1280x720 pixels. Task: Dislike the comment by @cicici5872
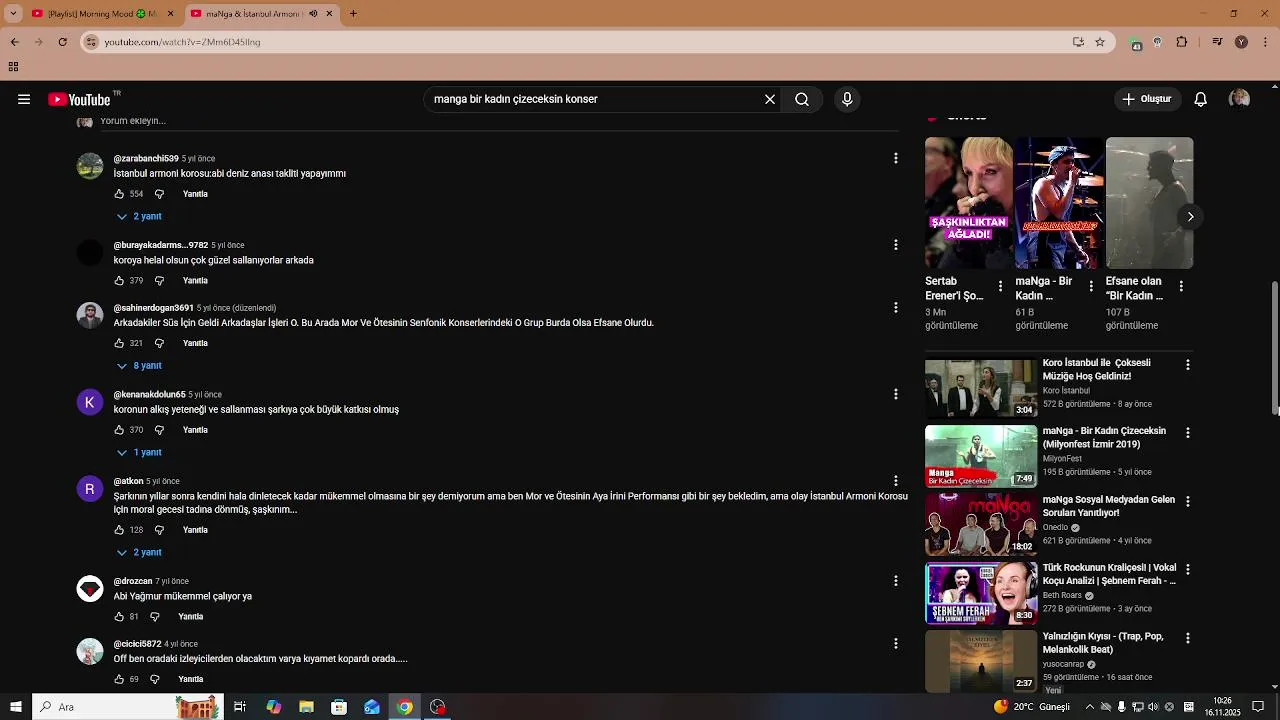pyautogui.click(x=154, y=679)
